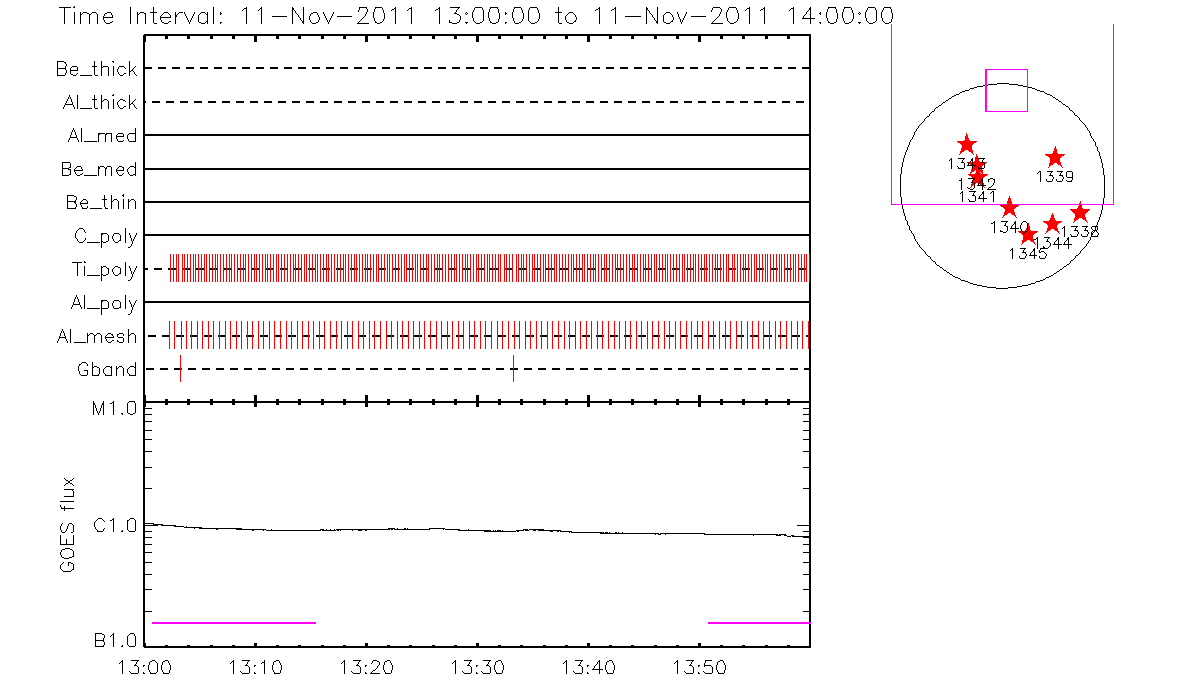Click the 'Al_mesh' filter label
The height and width of the screenshot is (700, 1200).
click(x=98, y=337)
